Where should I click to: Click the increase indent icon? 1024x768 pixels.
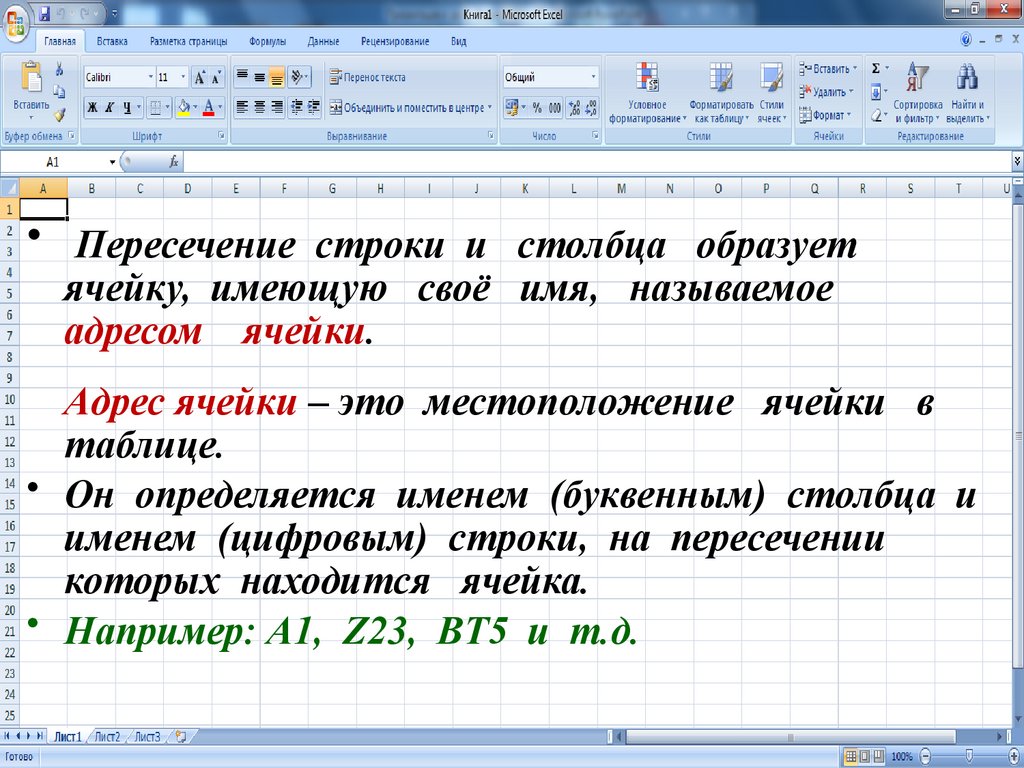(x=313, y=107)
